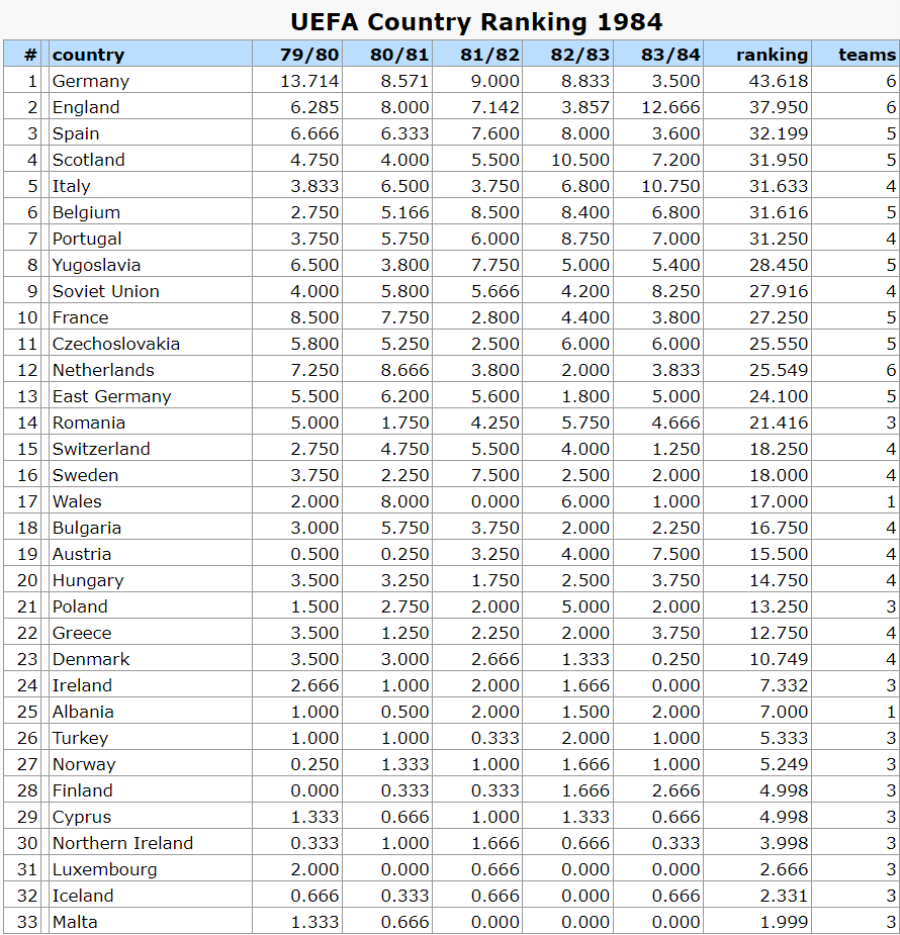Select the Northern Ireland entry

pyautogui.click(x=122, y=843)
